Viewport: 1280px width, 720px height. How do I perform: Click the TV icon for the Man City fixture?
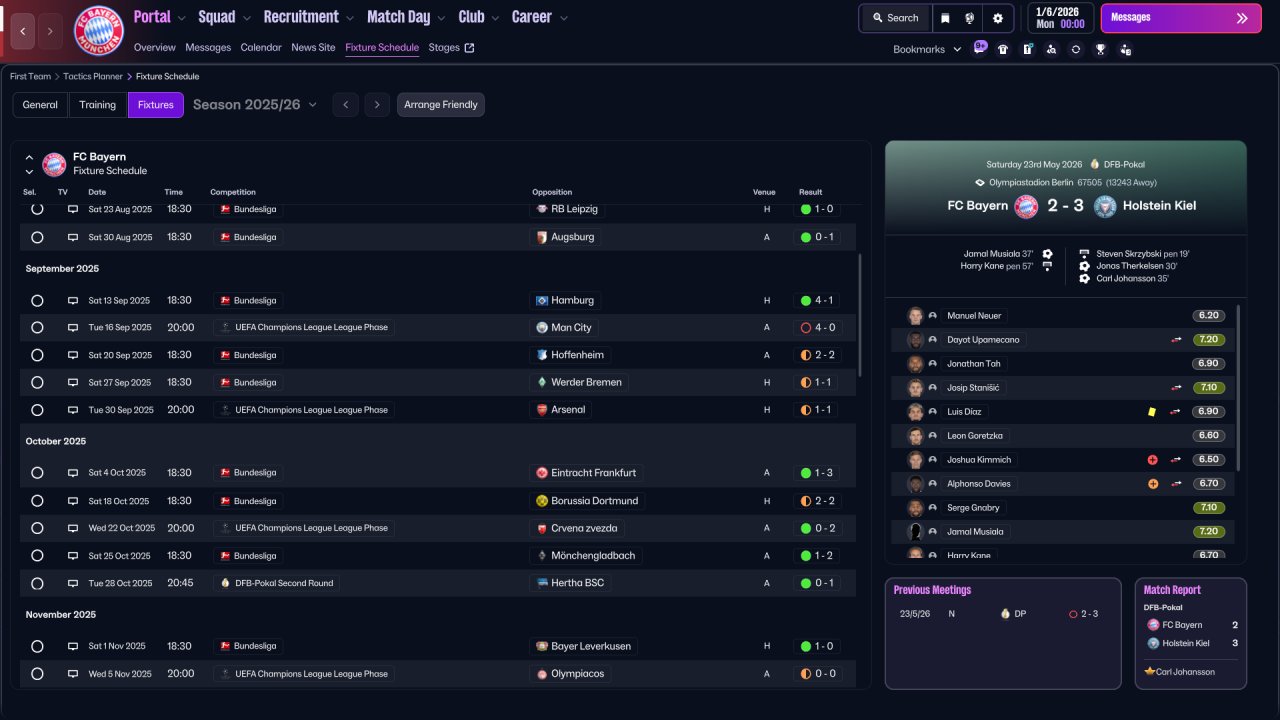pos(72,327)
